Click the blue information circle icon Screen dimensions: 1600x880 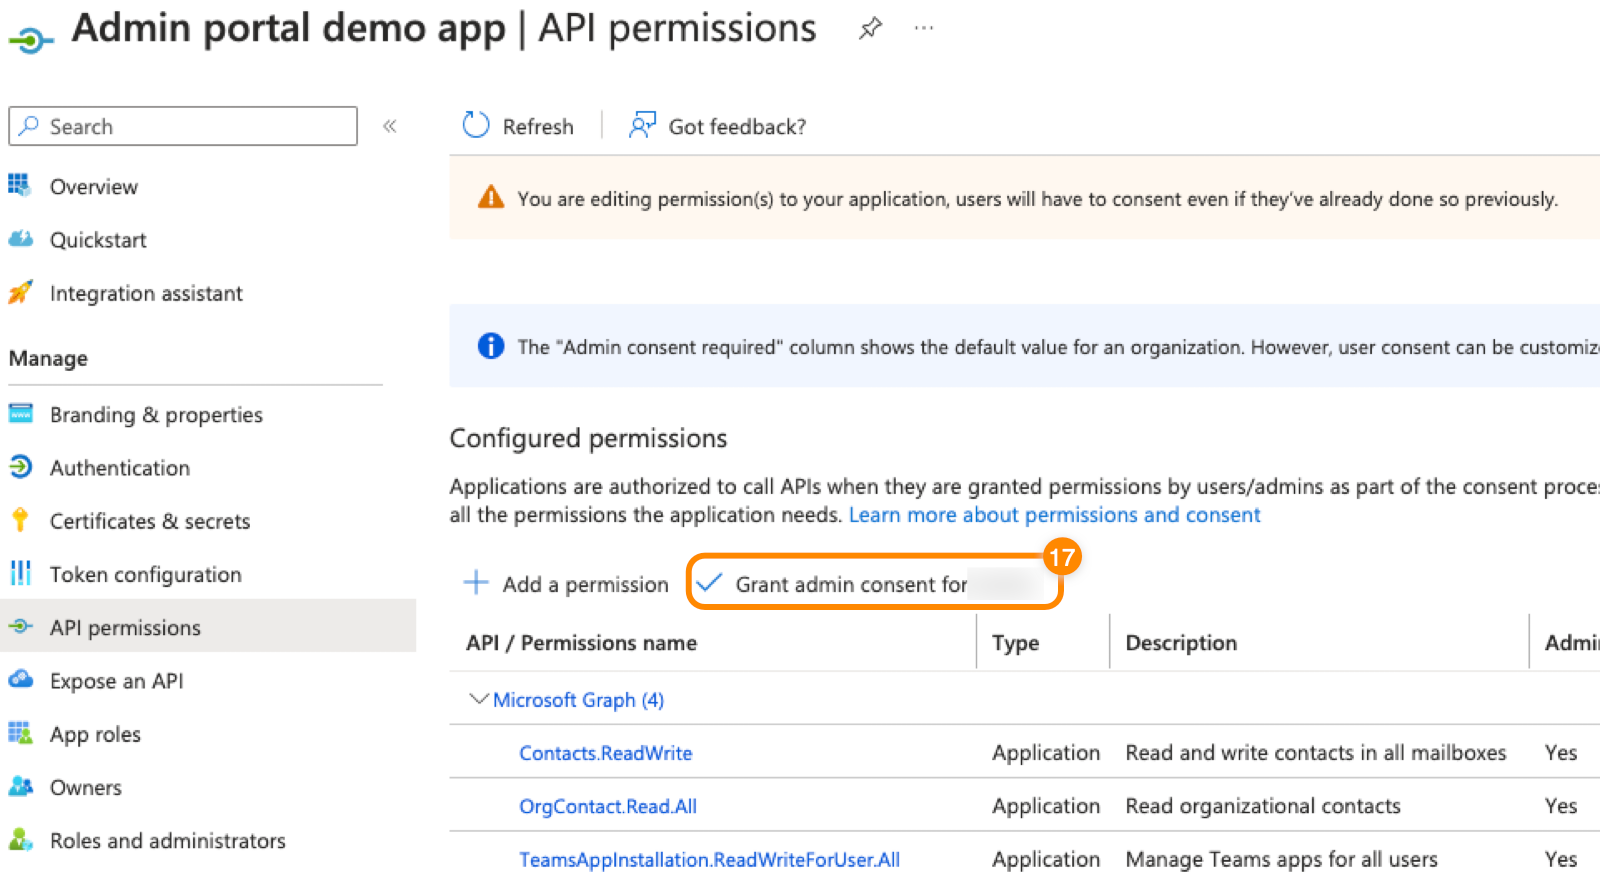[491, 346]
